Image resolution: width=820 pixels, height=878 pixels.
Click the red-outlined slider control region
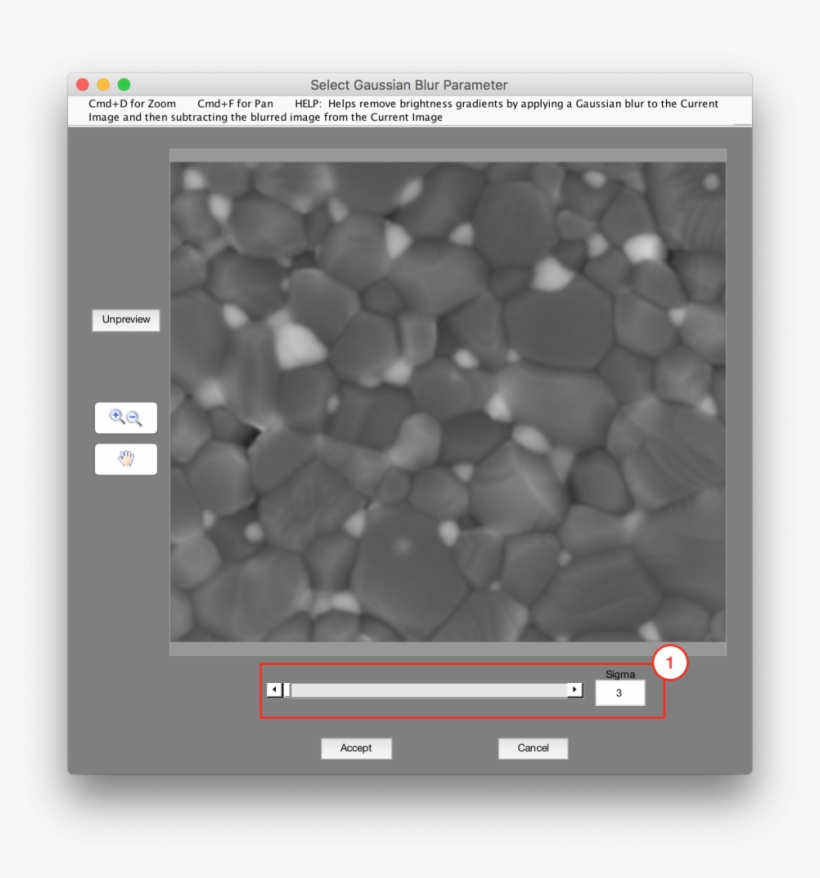(x=460, y=690)
